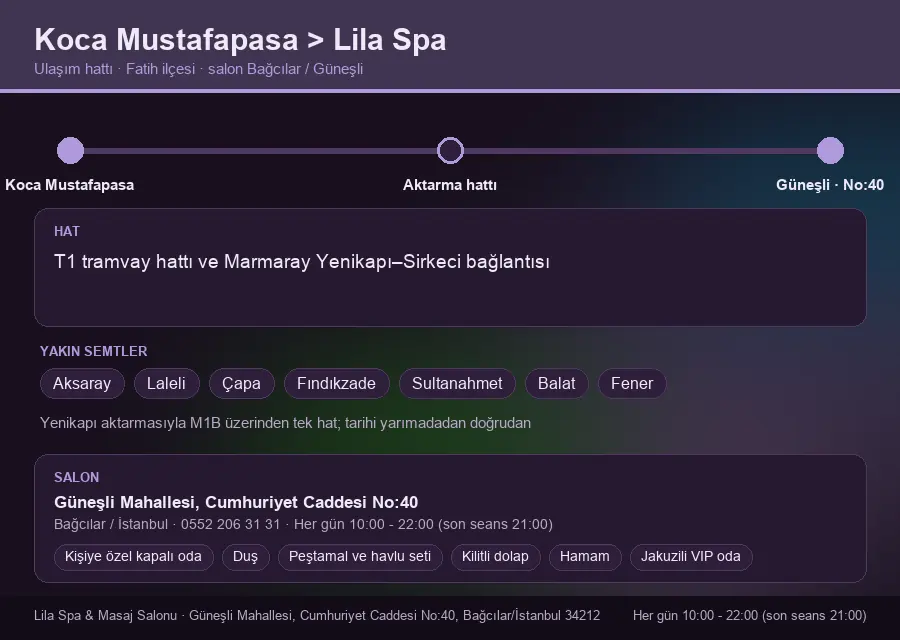Select the Sultanahmet neighborhood chip
The image size is (900, 640).
point(457,383)
